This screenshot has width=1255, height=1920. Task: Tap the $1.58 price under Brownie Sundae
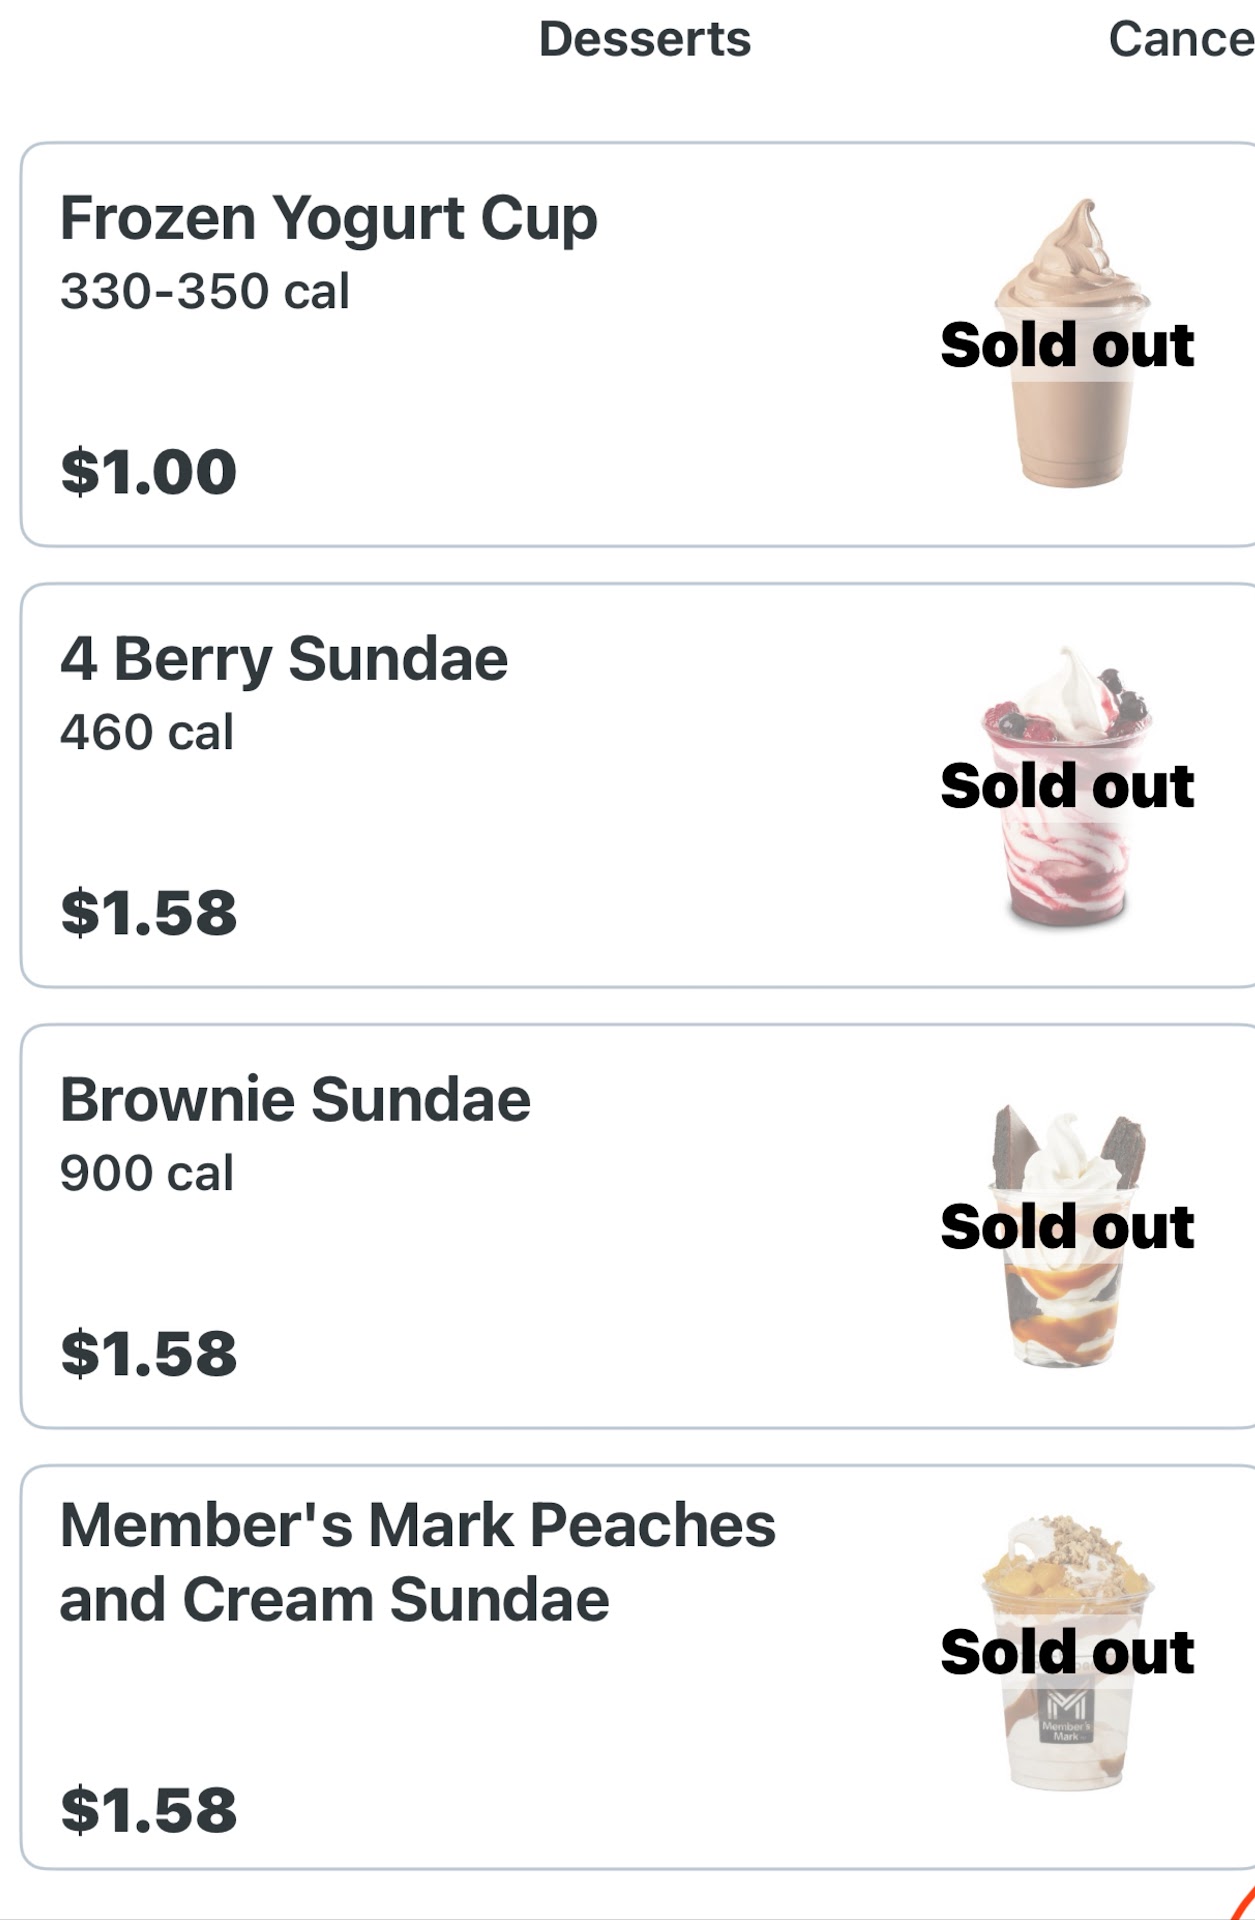click(x=149, y=1354)
